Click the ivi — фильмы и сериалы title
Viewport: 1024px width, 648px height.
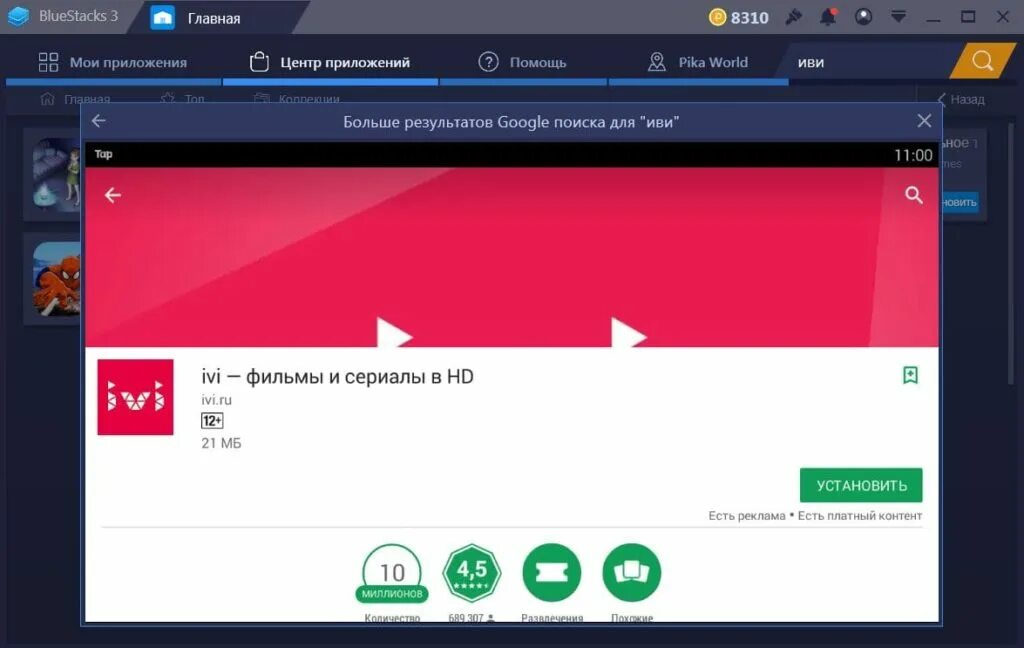[337, 377]
